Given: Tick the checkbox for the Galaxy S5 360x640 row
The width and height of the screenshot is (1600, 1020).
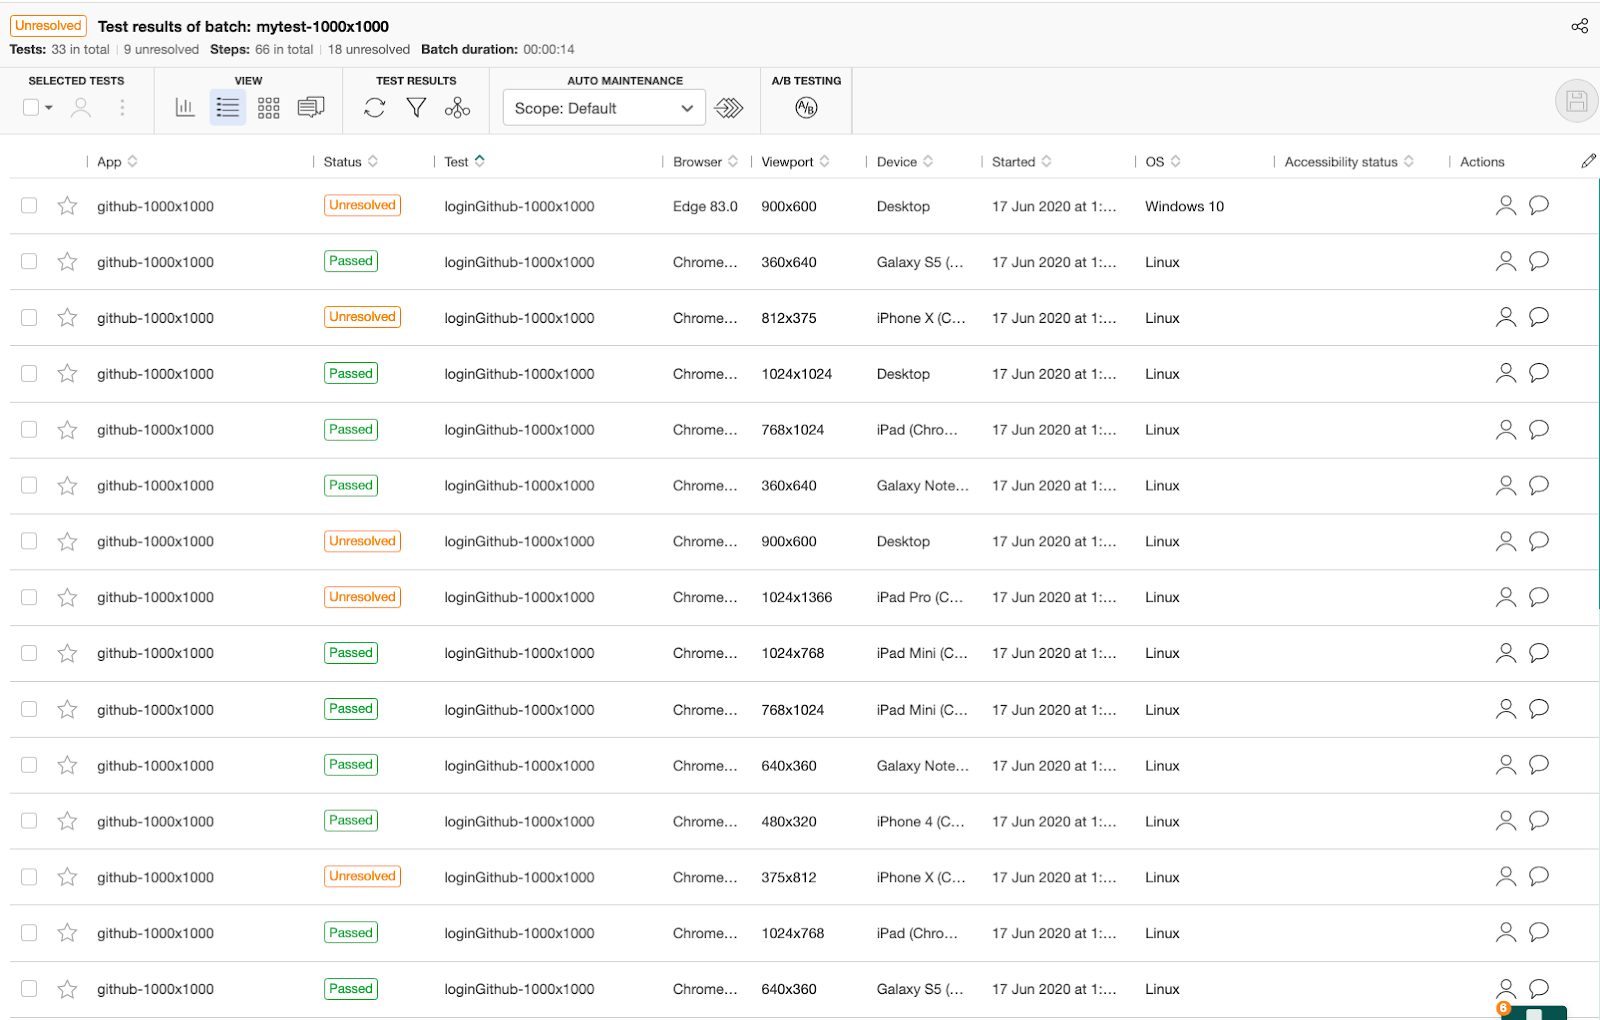Looking at the screenshot, I should pos(29,261).
